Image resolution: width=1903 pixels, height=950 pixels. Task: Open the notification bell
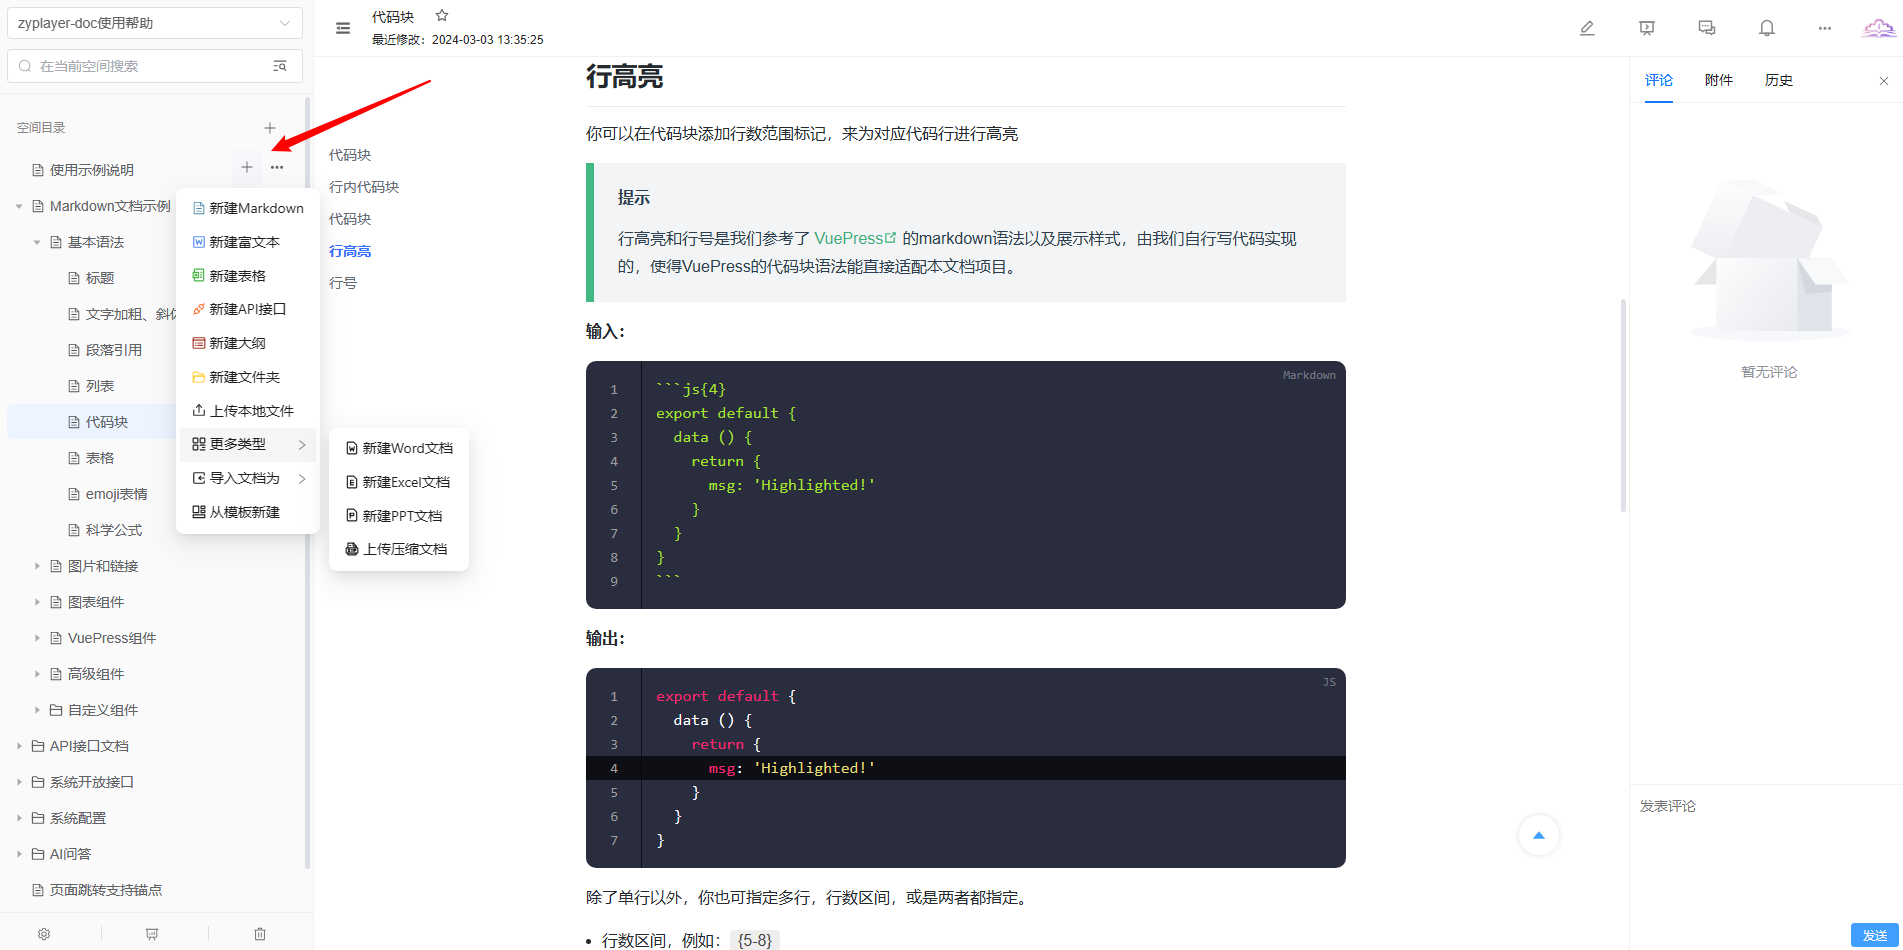point(1767,28)
